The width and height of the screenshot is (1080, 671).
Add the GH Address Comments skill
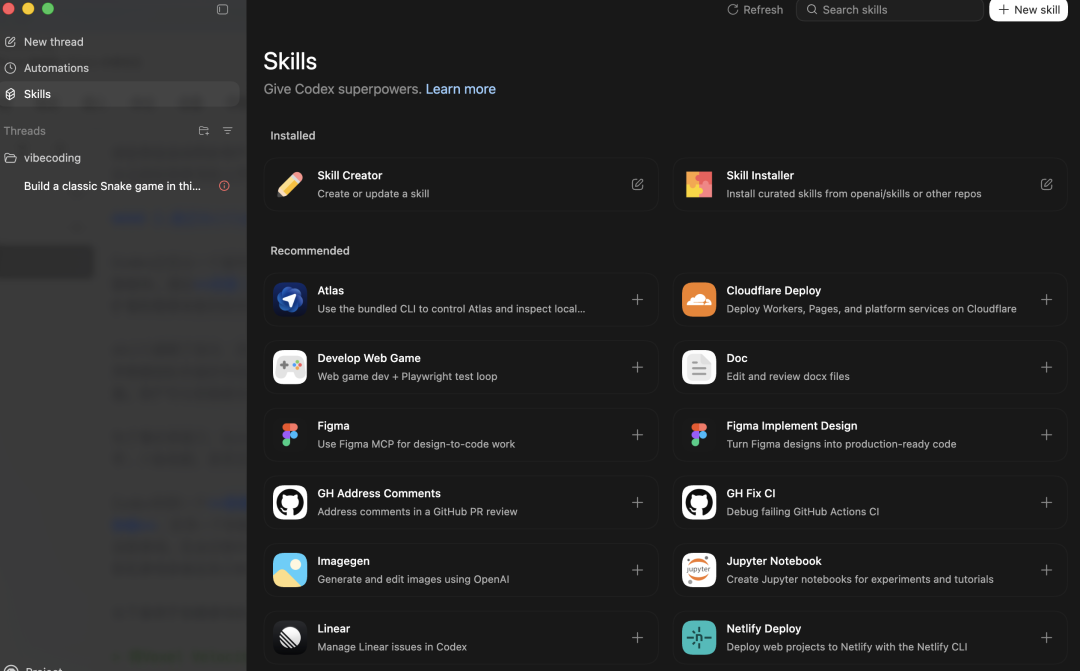(x=638, y=502)
